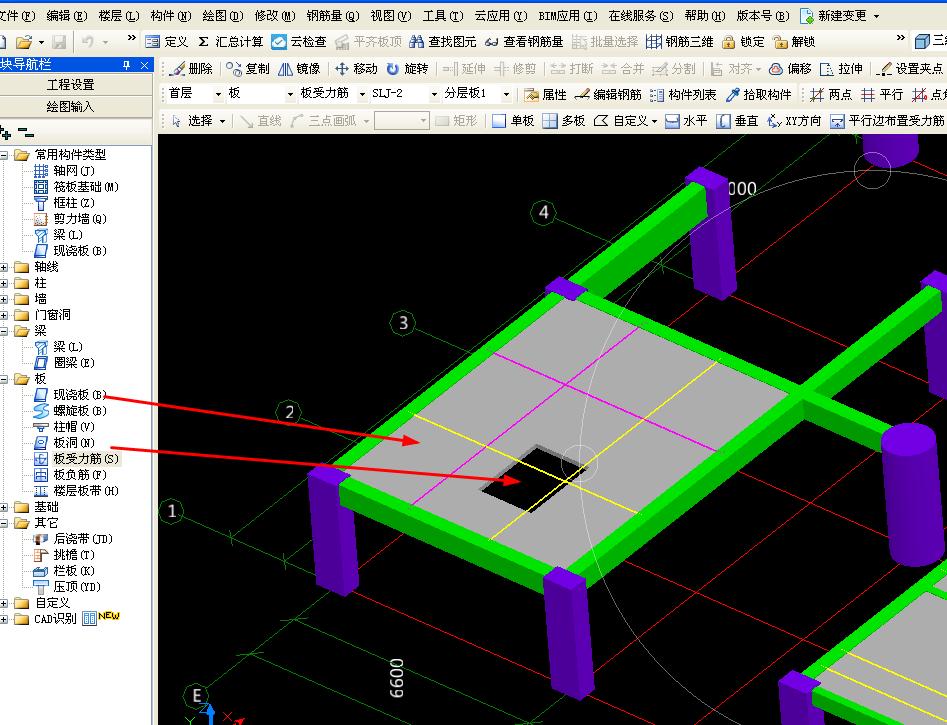Click the 定义 (Define) toolbar button

tap(167, 42)
